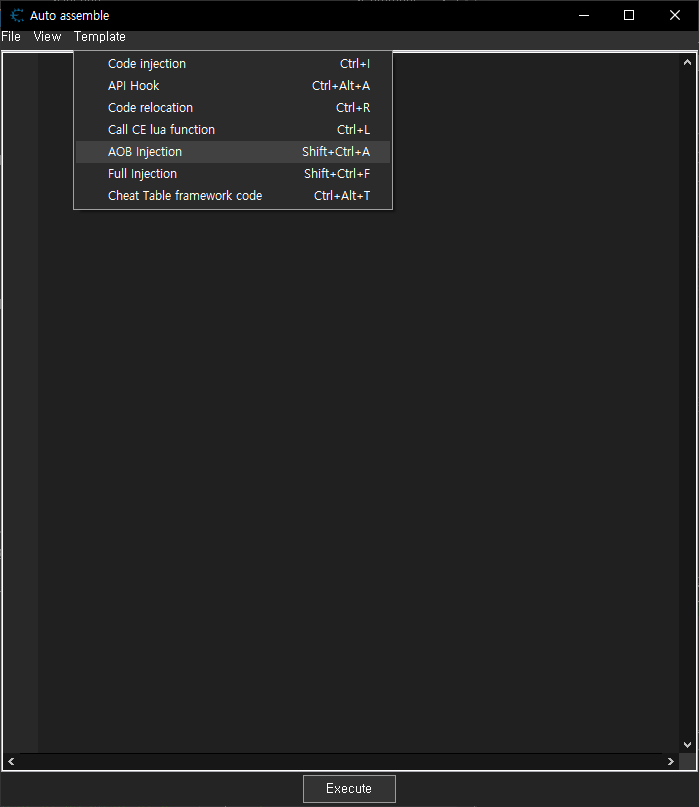Click the vertical scrollbar up arrow
Viewport: 699px width, 807px height.
coord(687,62)
